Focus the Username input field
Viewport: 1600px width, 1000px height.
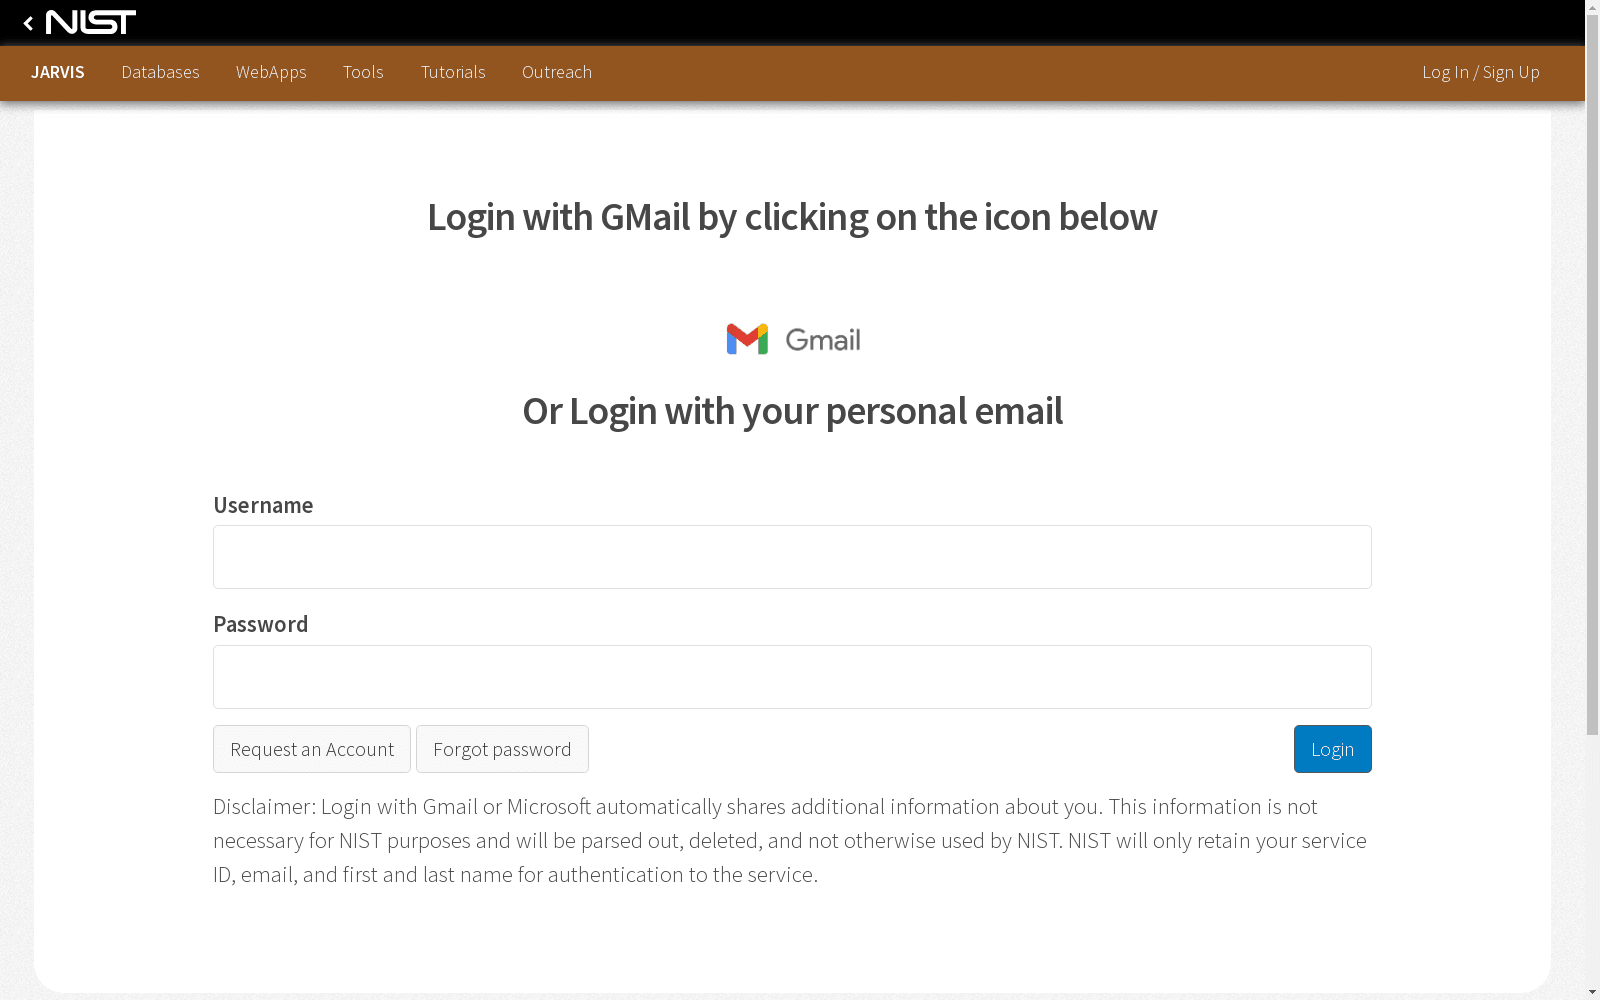(x=792, y=557)
